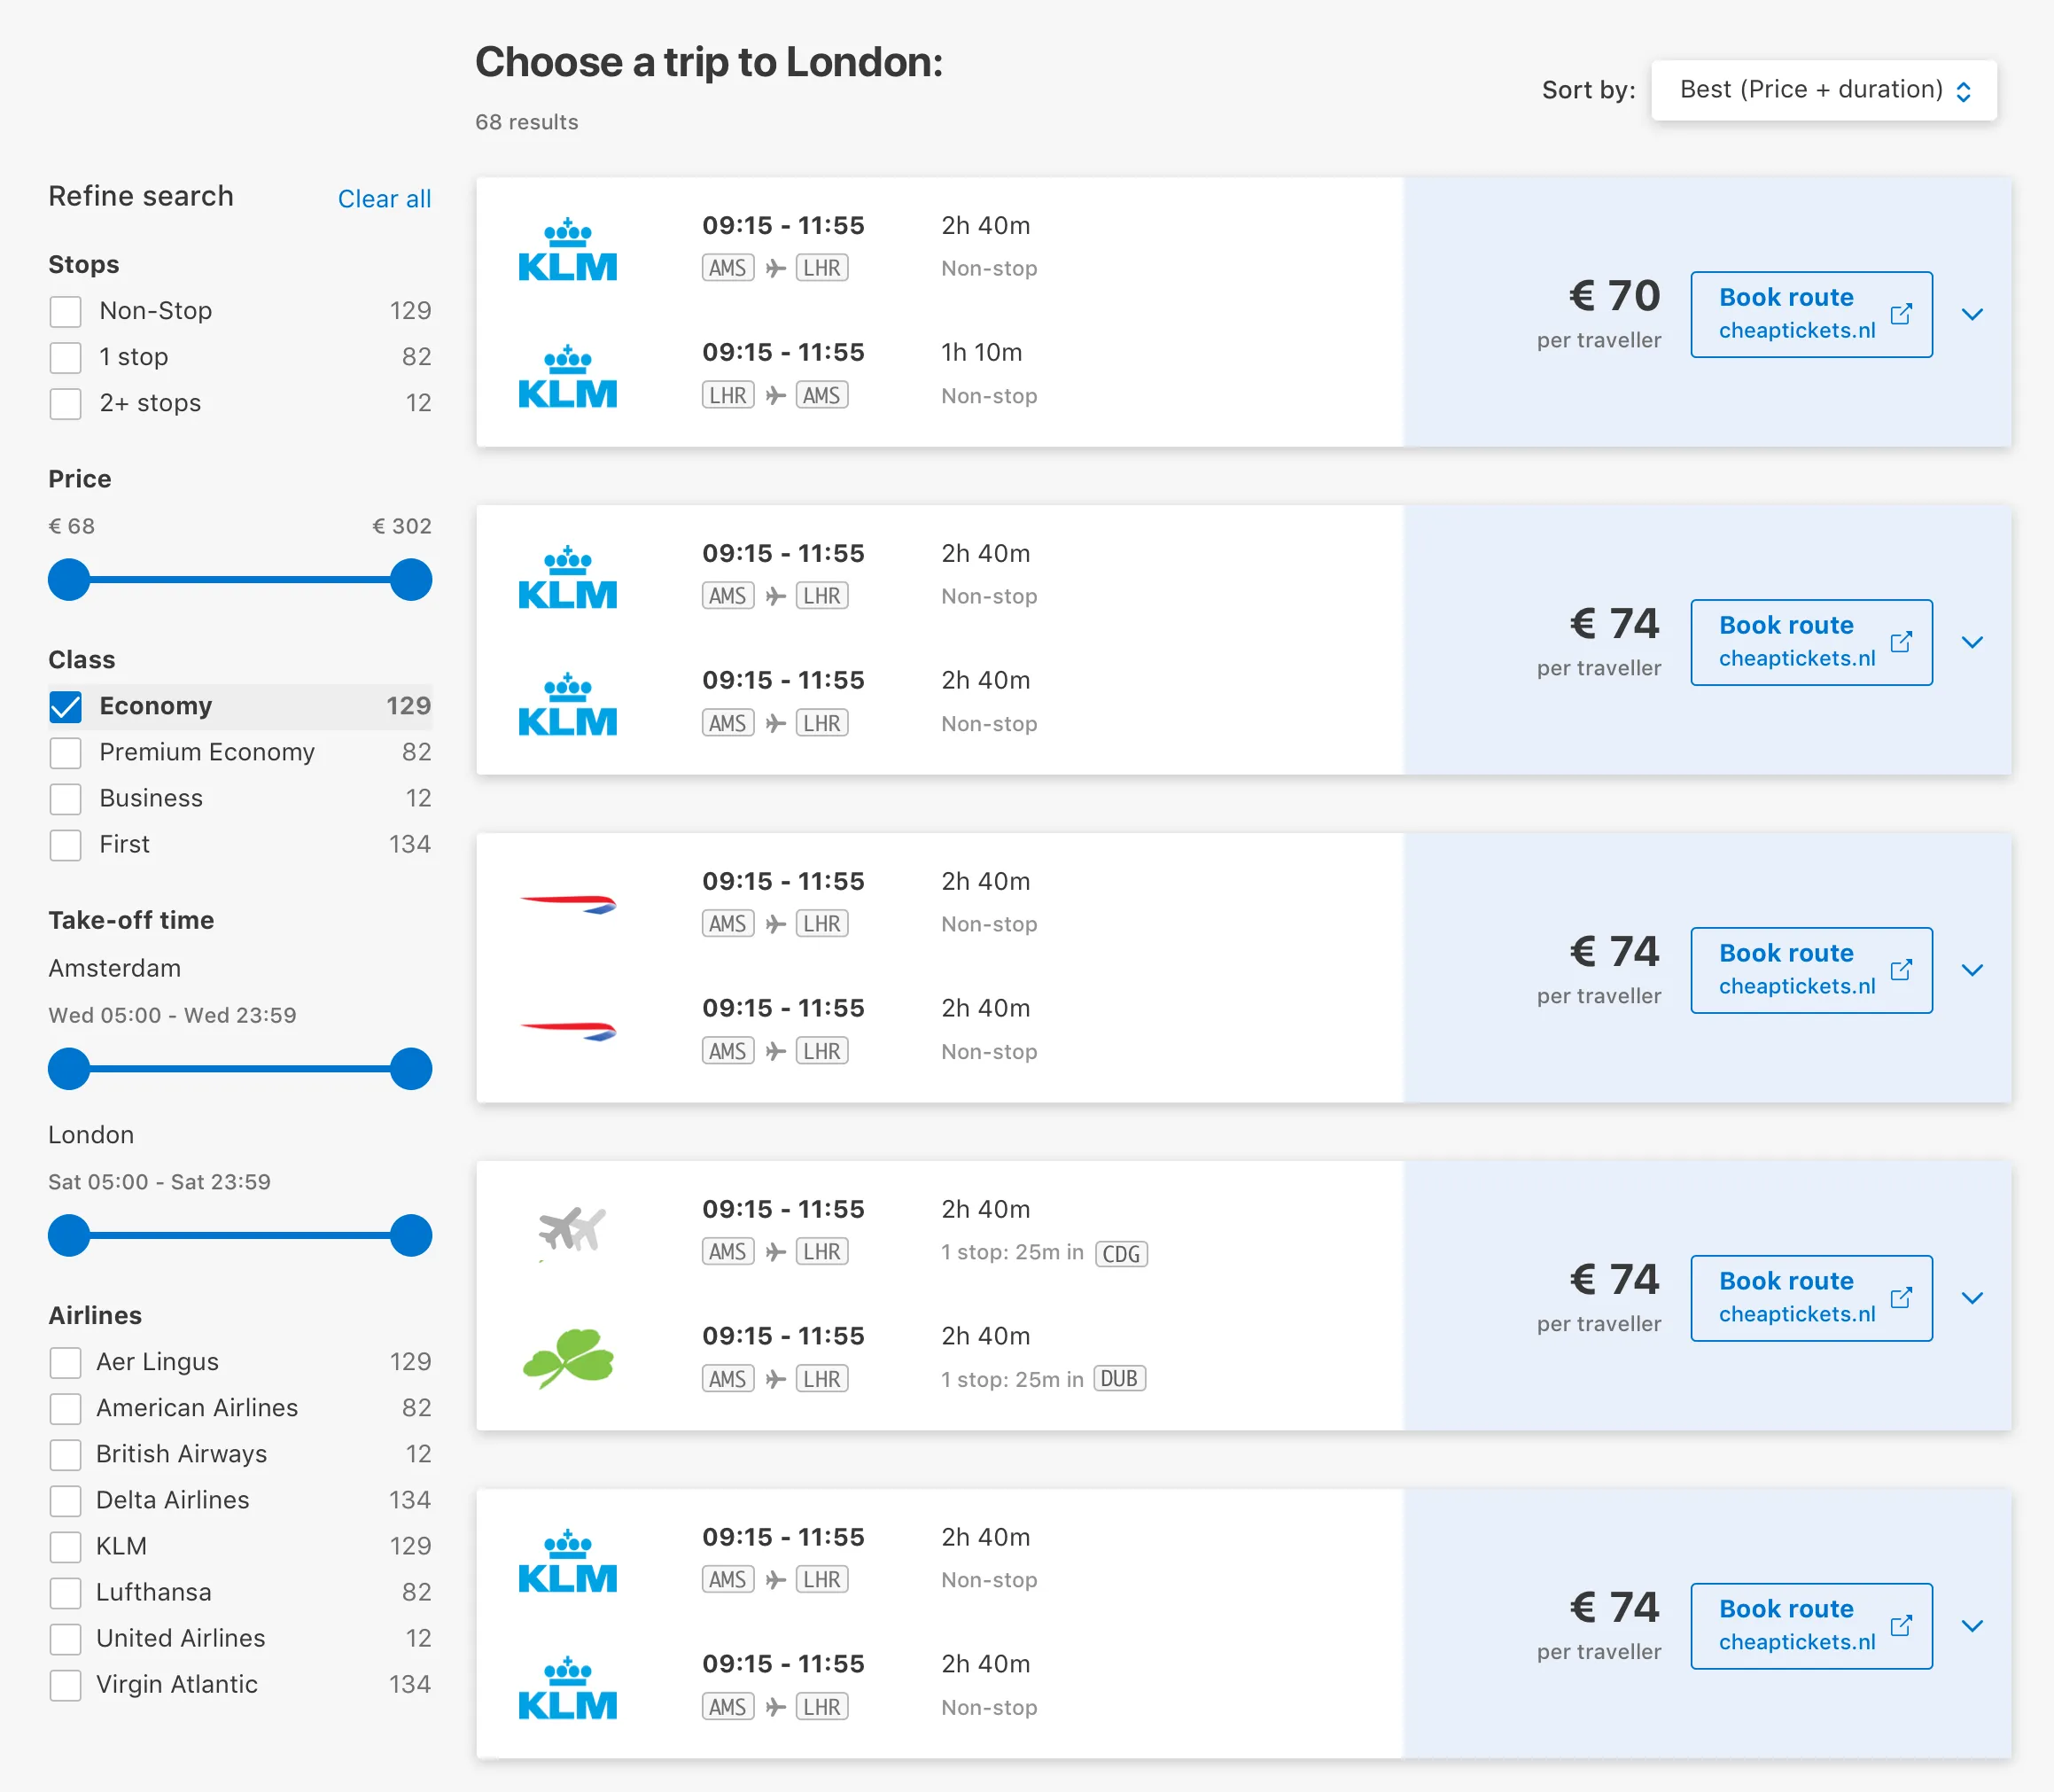Viewport: 2054px width, 1792px height.
Task: Click the external link icon on the last KLM card's button
Action: point(1901,1626)
